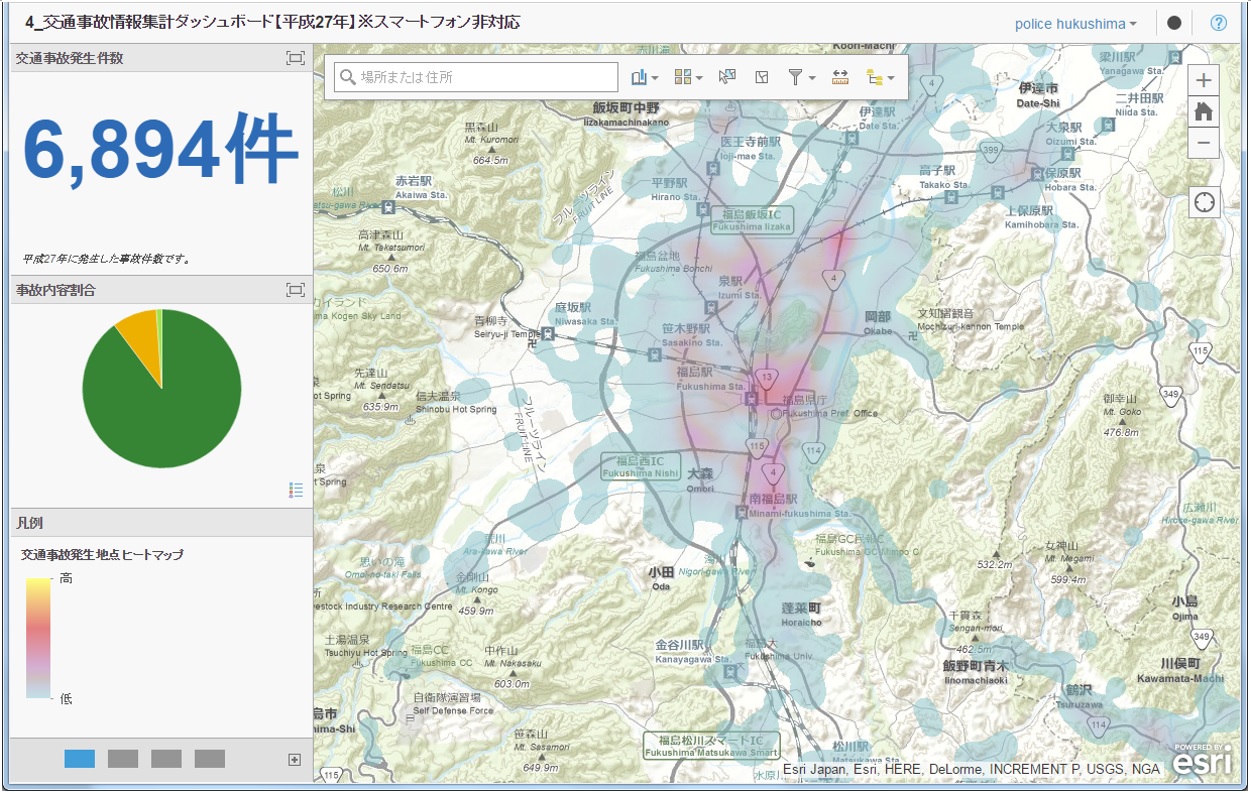Click the clear selection map icon
The image size is (1251, 793).
pos(762,77)
